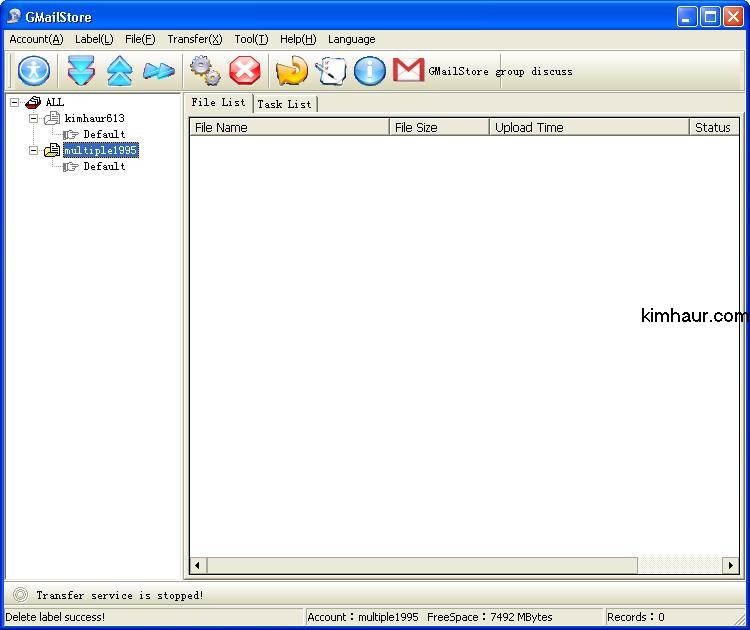Click the blue account person icon

click(34, 71)
